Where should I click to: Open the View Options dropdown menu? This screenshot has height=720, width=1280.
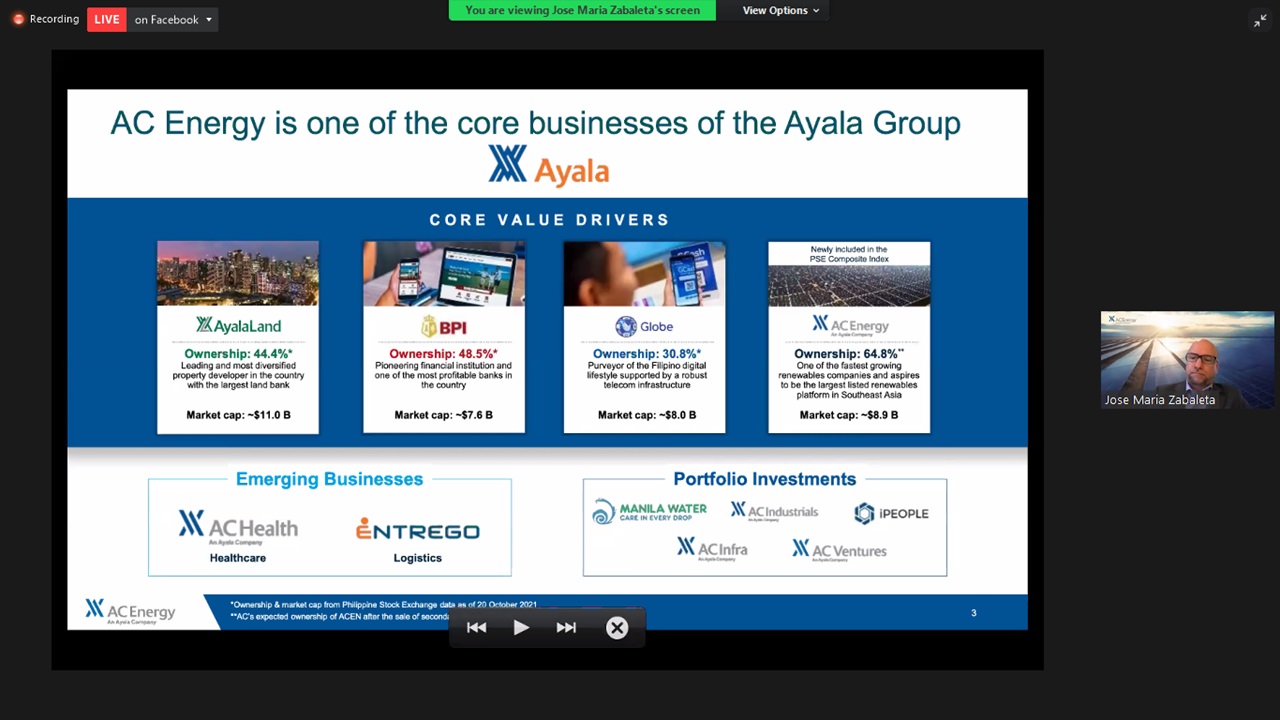coord(781,10)
